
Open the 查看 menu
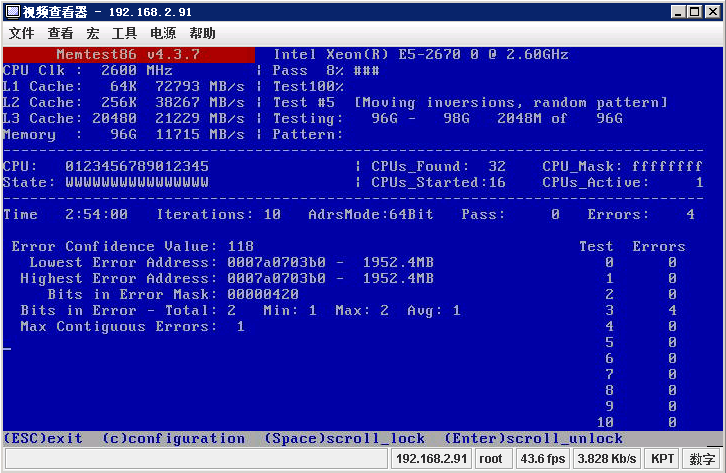tap(60, 33)
